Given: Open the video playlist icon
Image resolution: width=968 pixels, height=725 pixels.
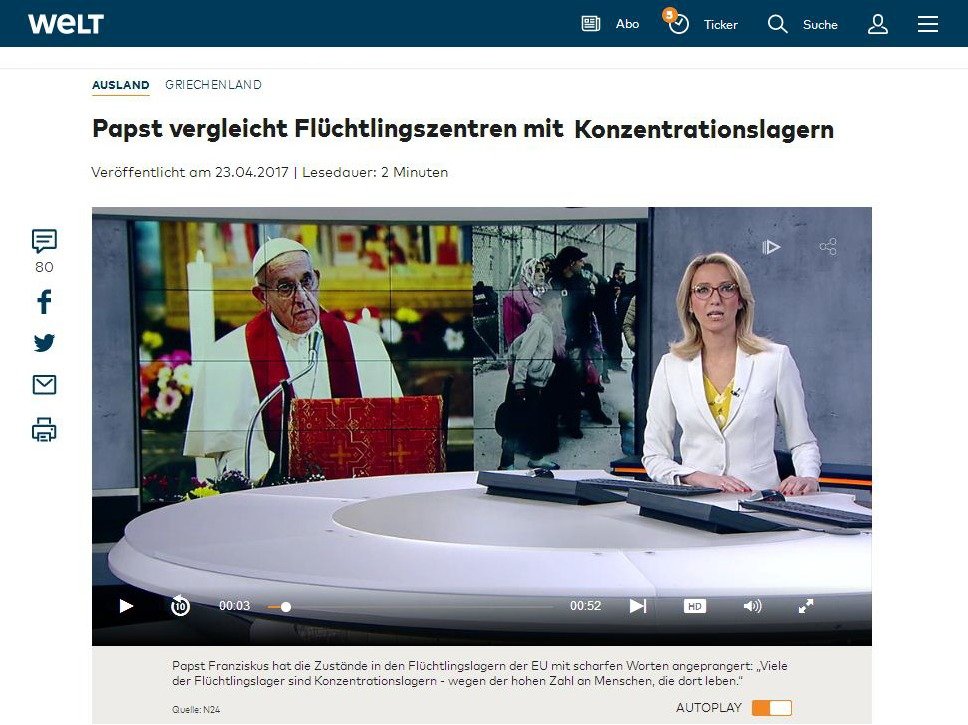Looking at the screenshot, I should point(771,247).
